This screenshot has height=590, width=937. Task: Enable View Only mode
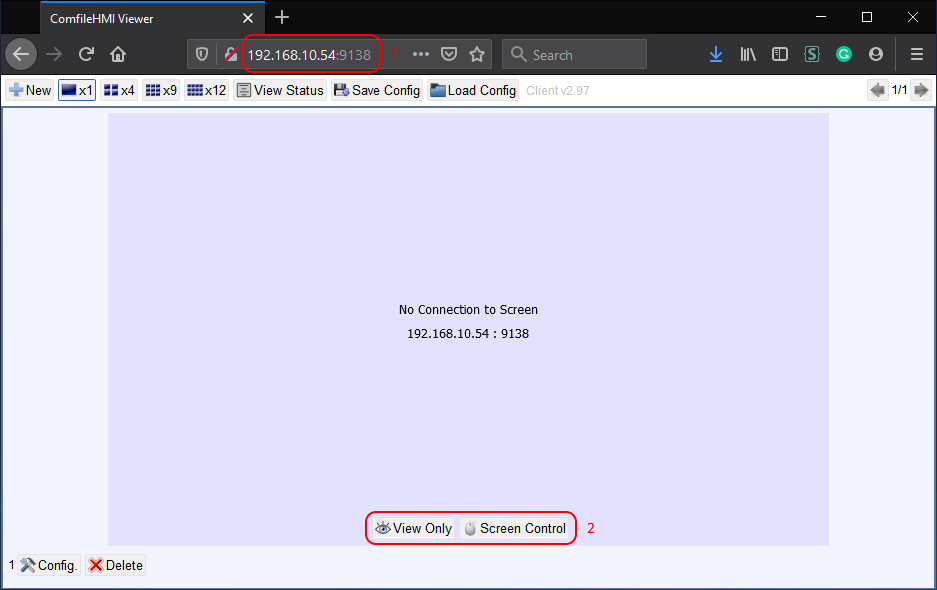[x=414, y=528]
